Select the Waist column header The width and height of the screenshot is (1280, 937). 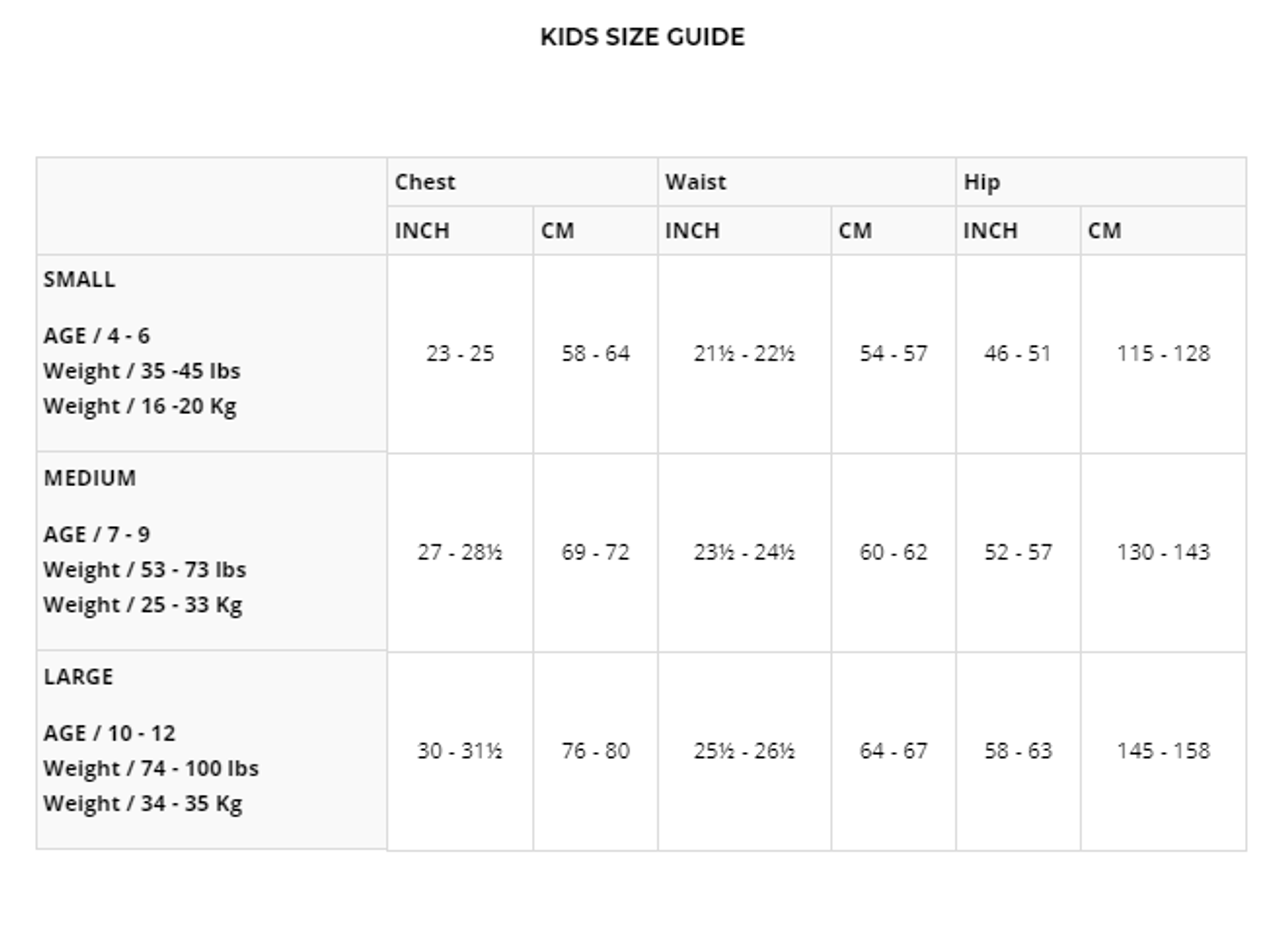(695, 182)
